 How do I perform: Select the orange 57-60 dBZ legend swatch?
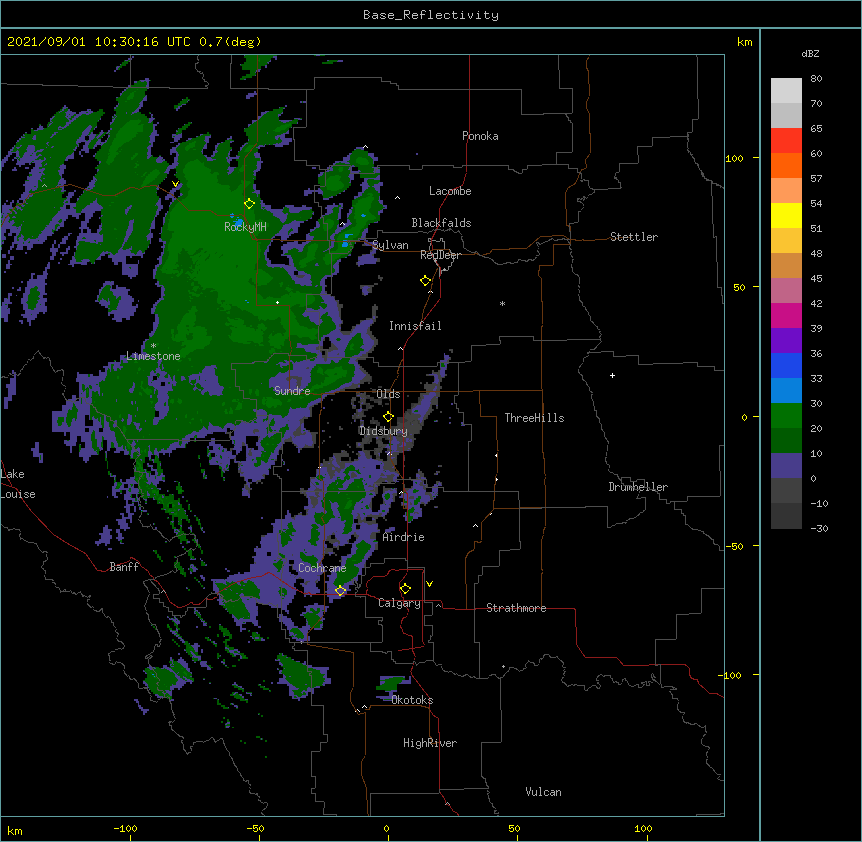pos(786,165)
